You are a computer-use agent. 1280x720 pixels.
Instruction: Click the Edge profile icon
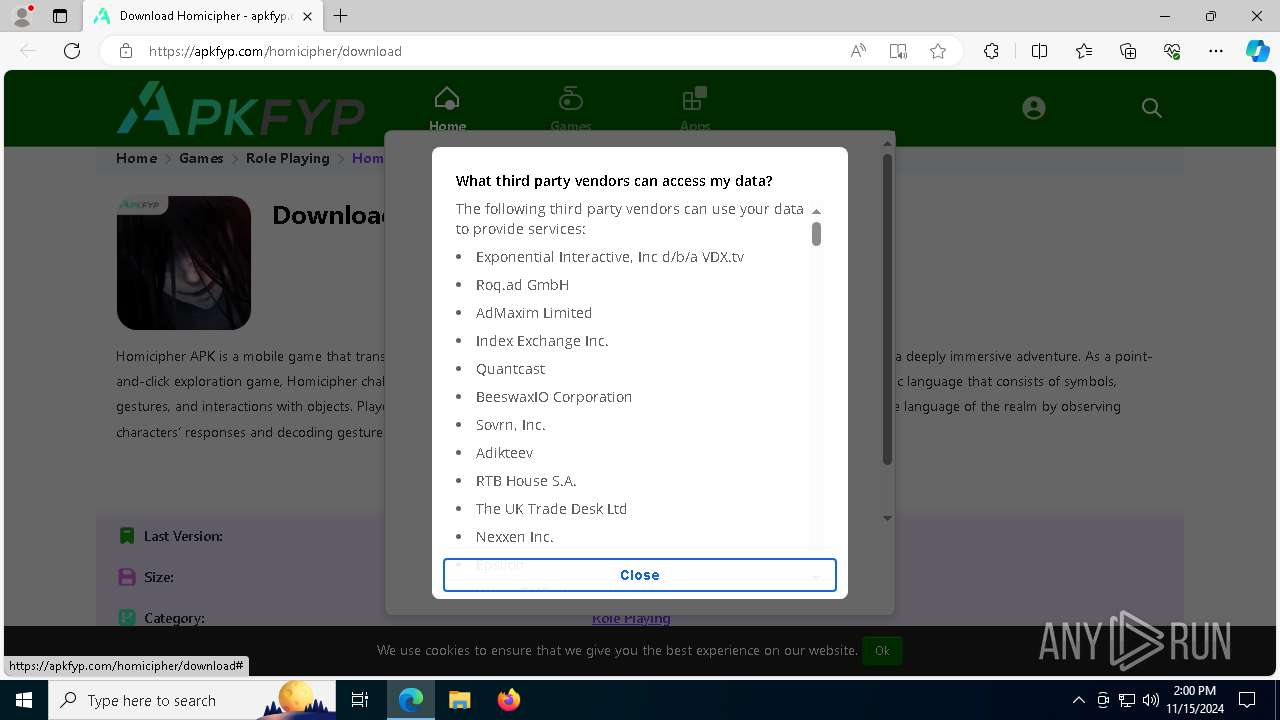tap(22, 16)
